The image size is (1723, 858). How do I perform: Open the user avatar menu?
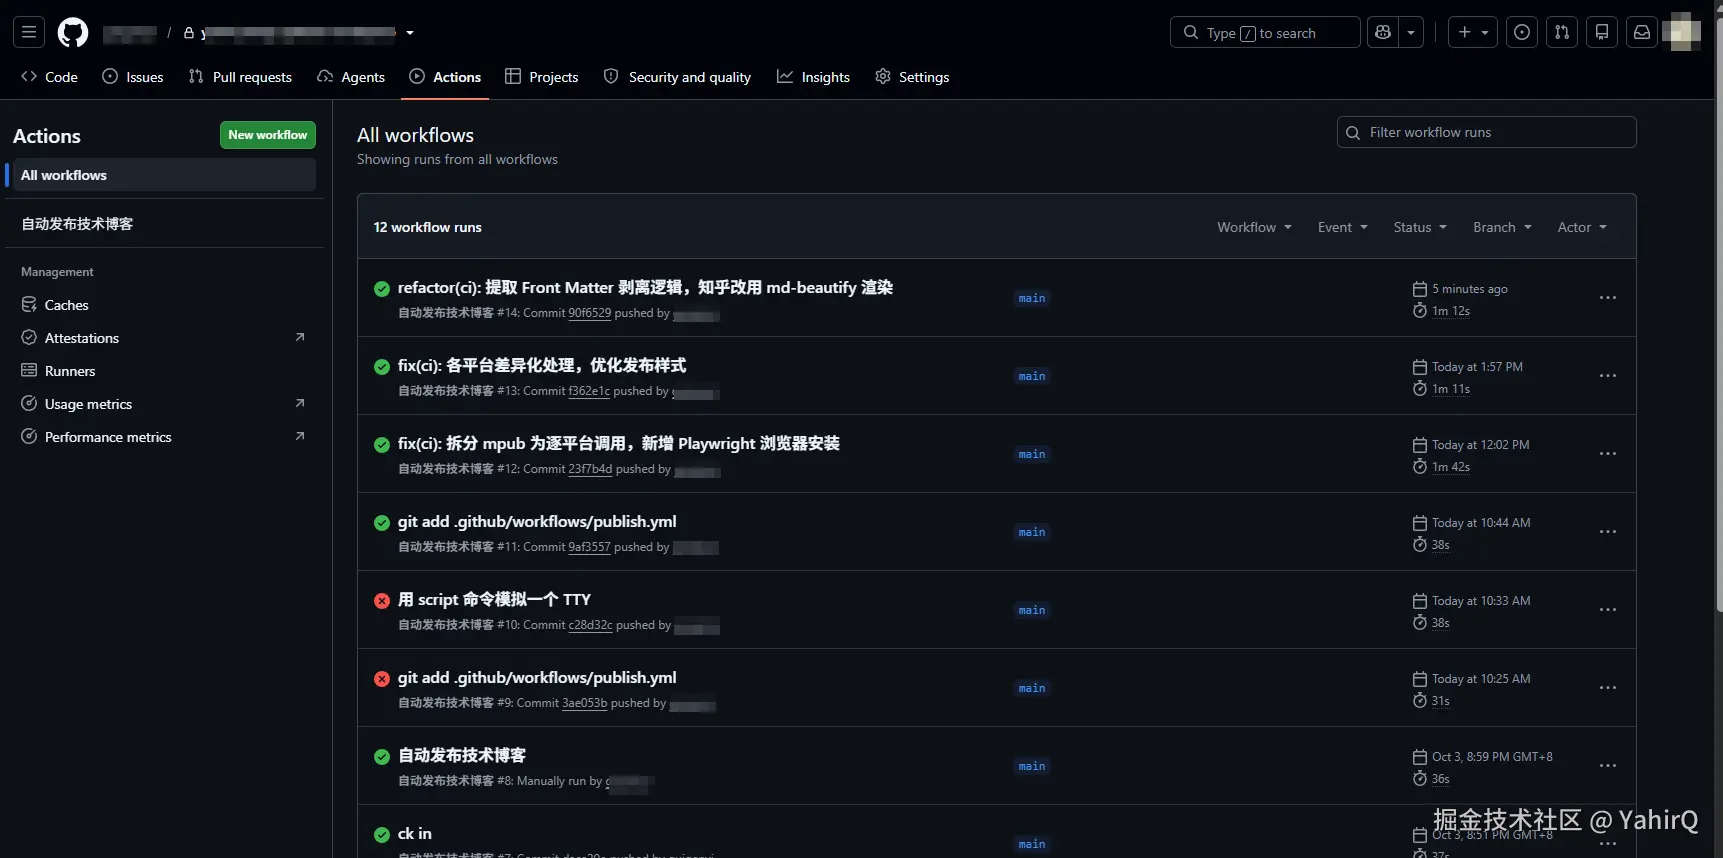(1682, 32)
